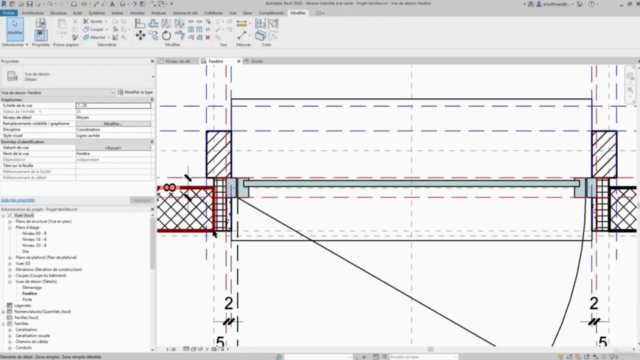This screenshot has height=360, width=640.
Task: Collapse the Vues (tout) tree node
Action: pyautogui.click(x=3, y=216)
